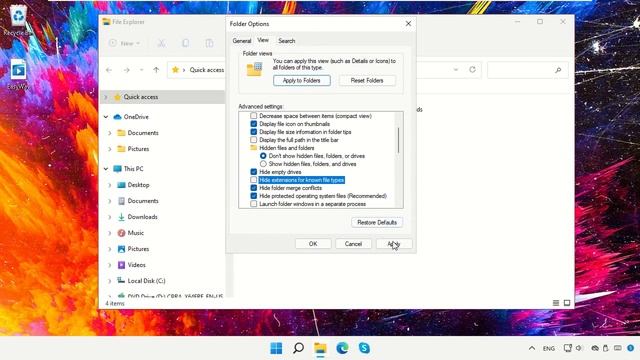Viewport: 640px width, 360px height.
Task: Launch Microsoft Edge from taskbar
Action: [342, 348]
